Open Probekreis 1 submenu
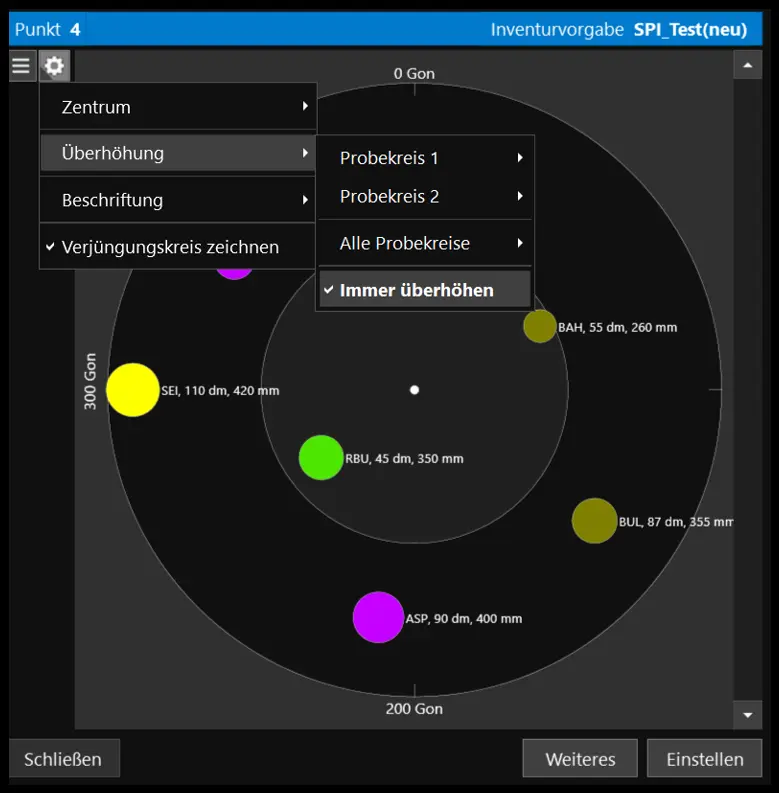Viewport: 779px width, 793px height. [x=425, y=158]
